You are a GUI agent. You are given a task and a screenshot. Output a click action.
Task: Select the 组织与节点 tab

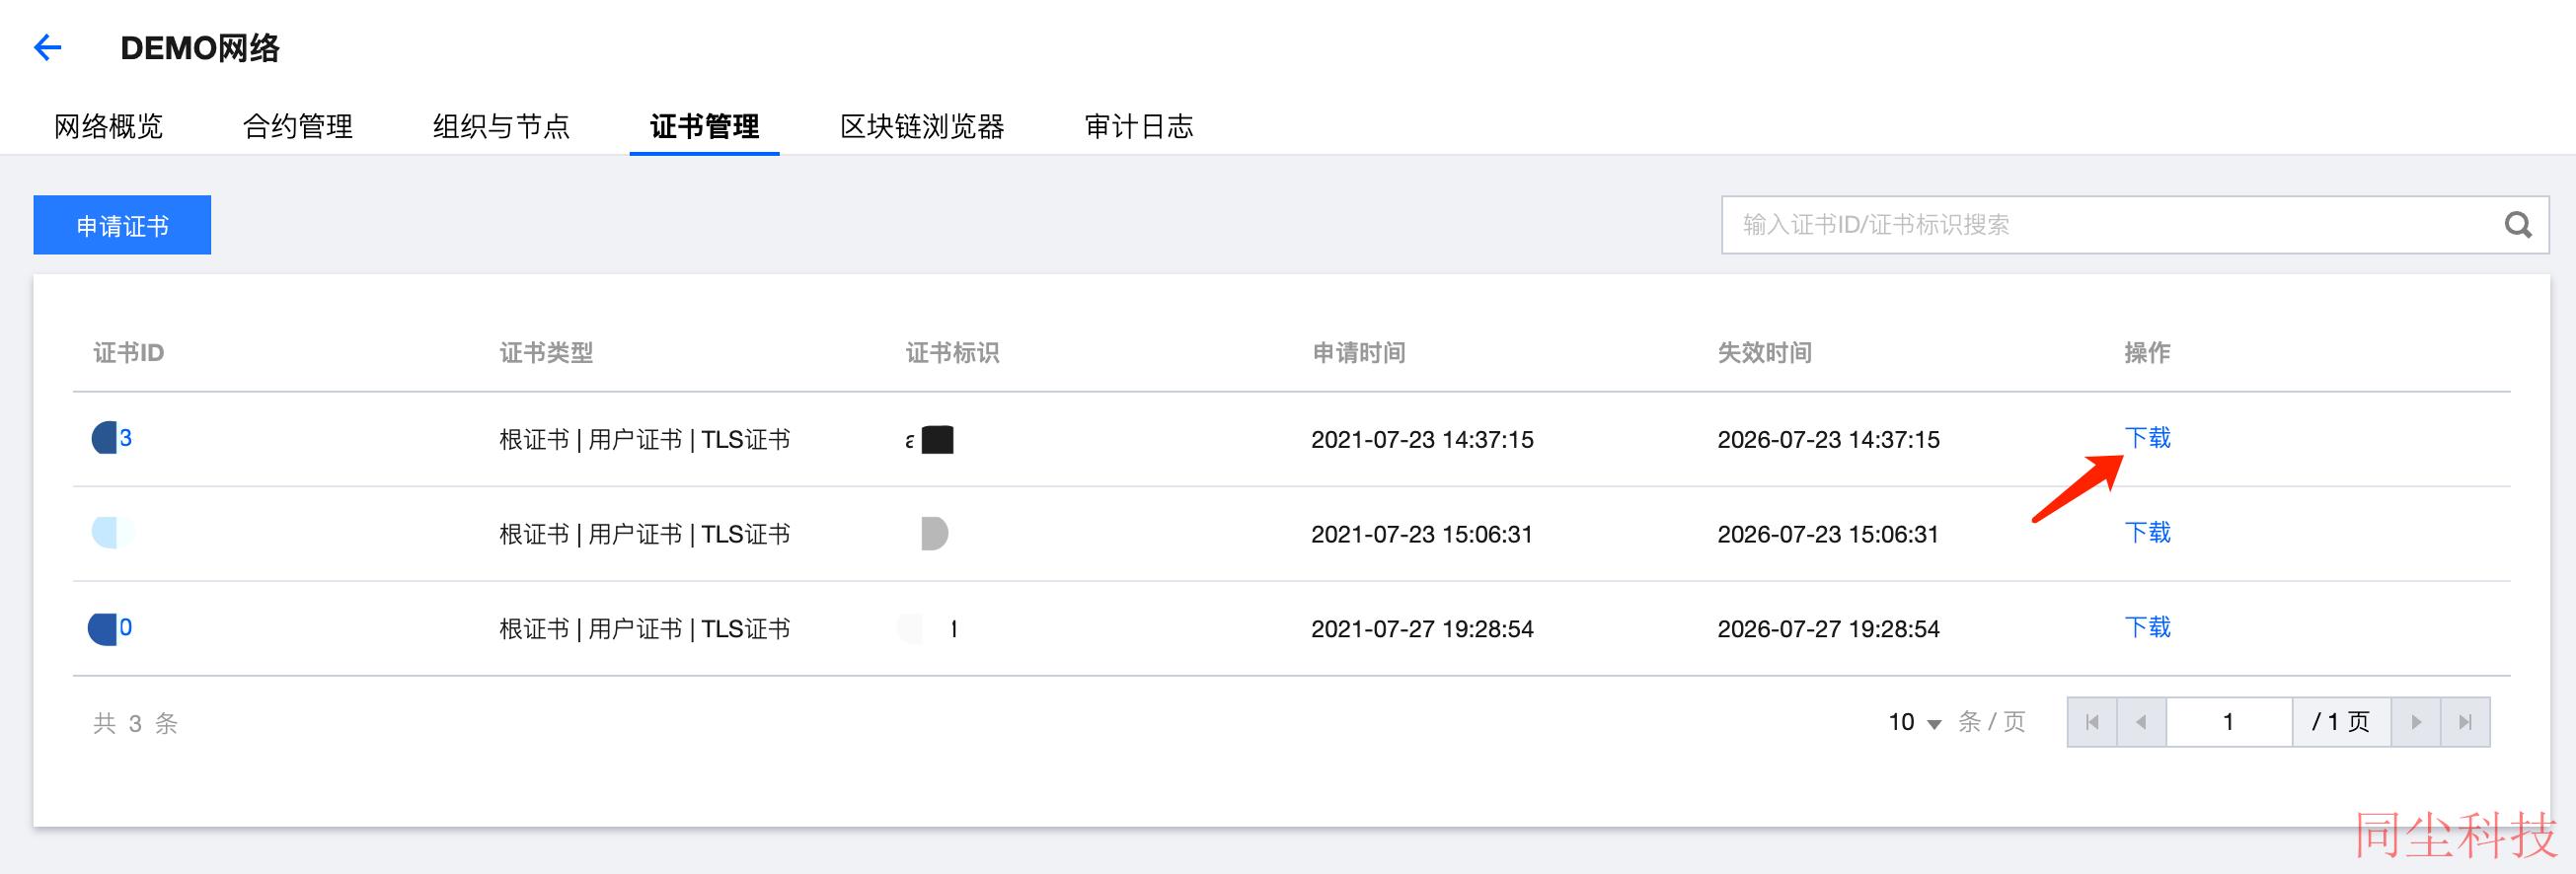[501, 126]
